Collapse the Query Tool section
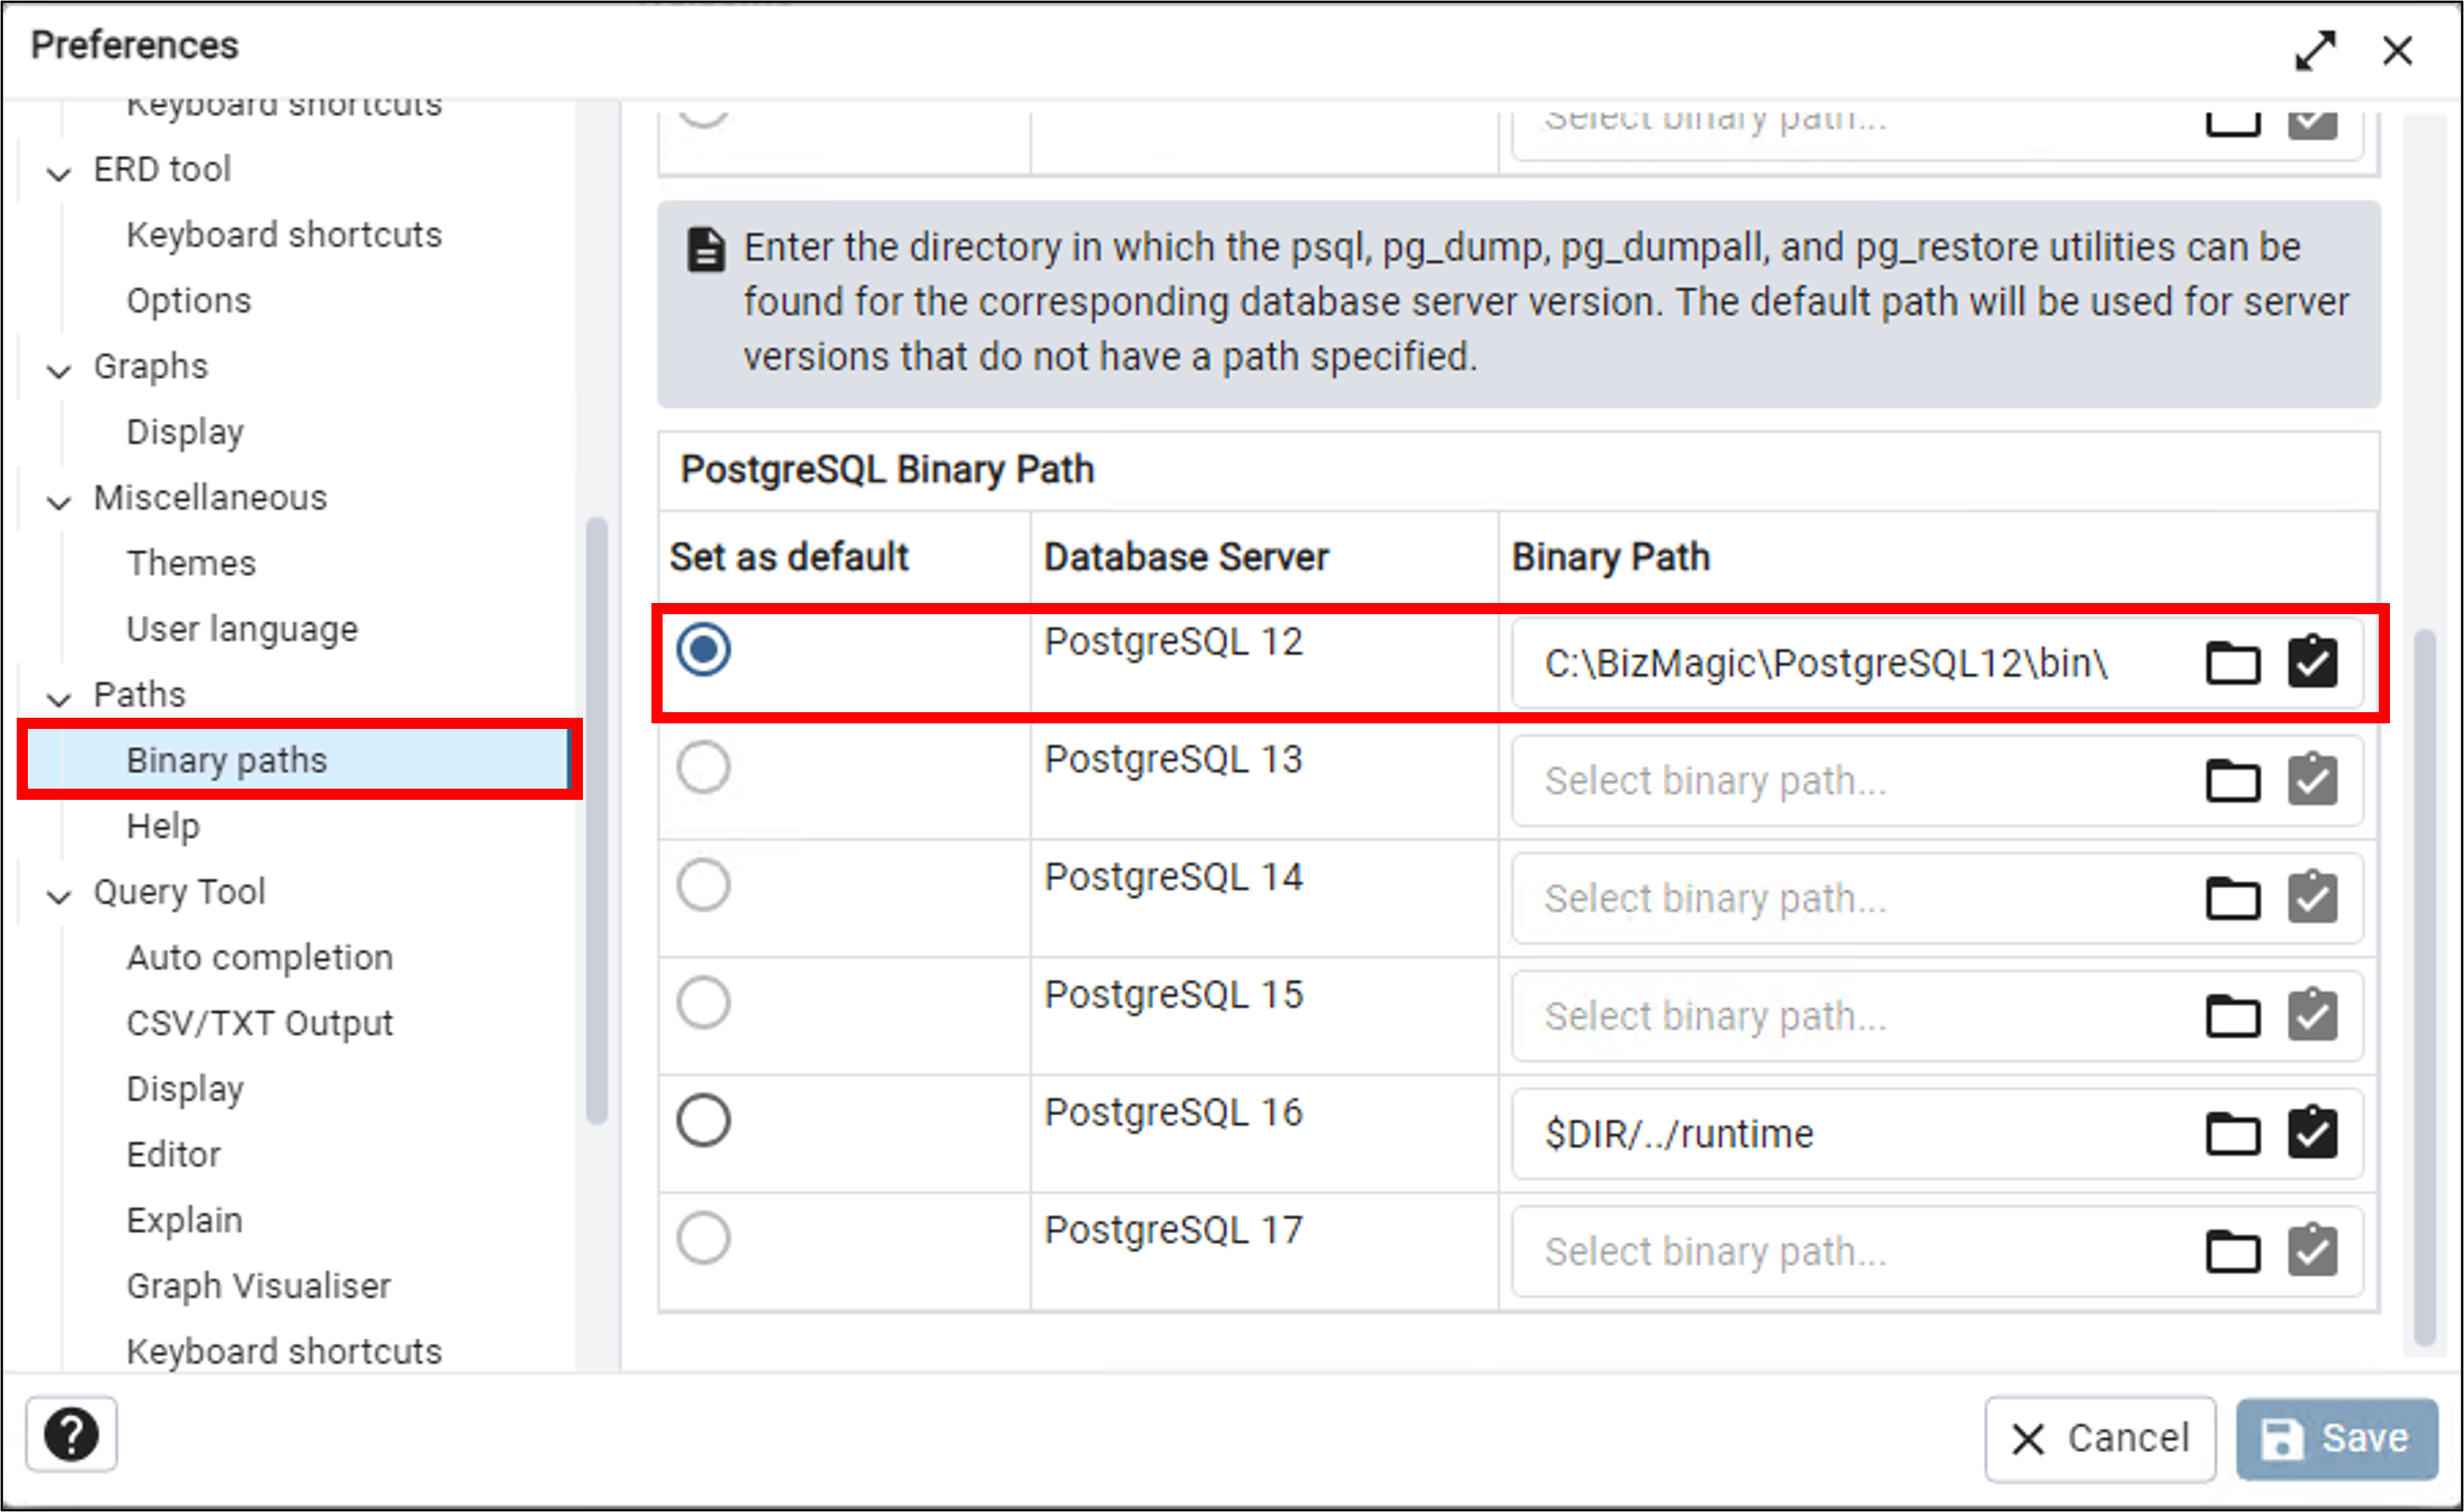The height and width of the screenshot is (1512, 2464). click(60, 895)
